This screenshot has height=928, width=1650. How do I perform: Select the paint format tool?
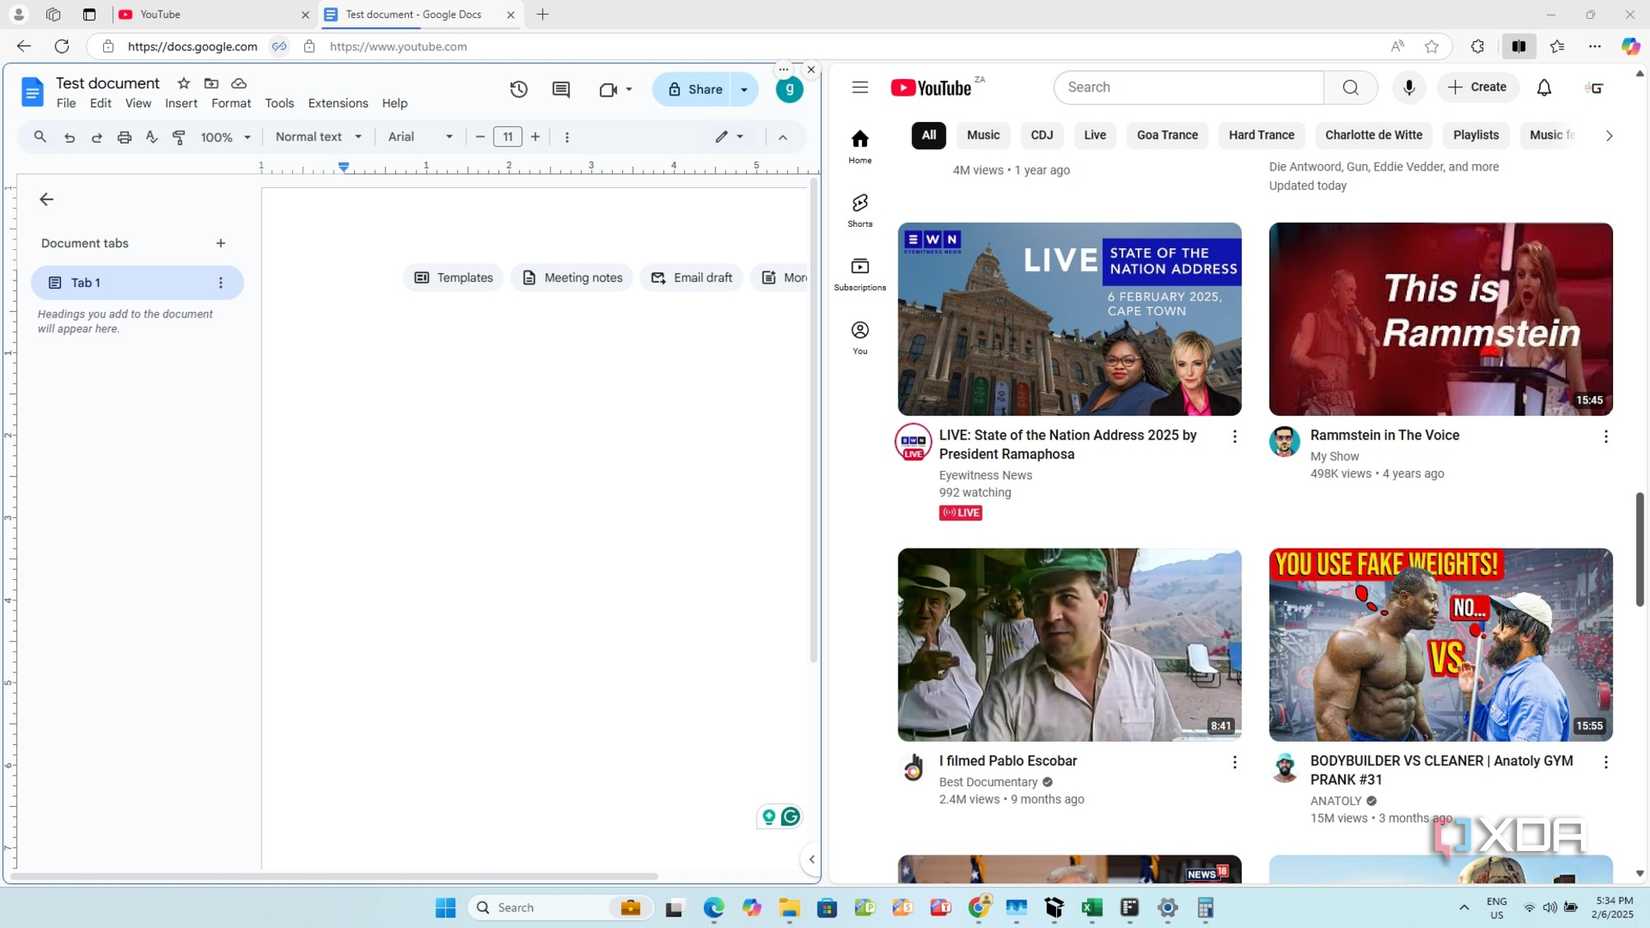tap(178, 136)
